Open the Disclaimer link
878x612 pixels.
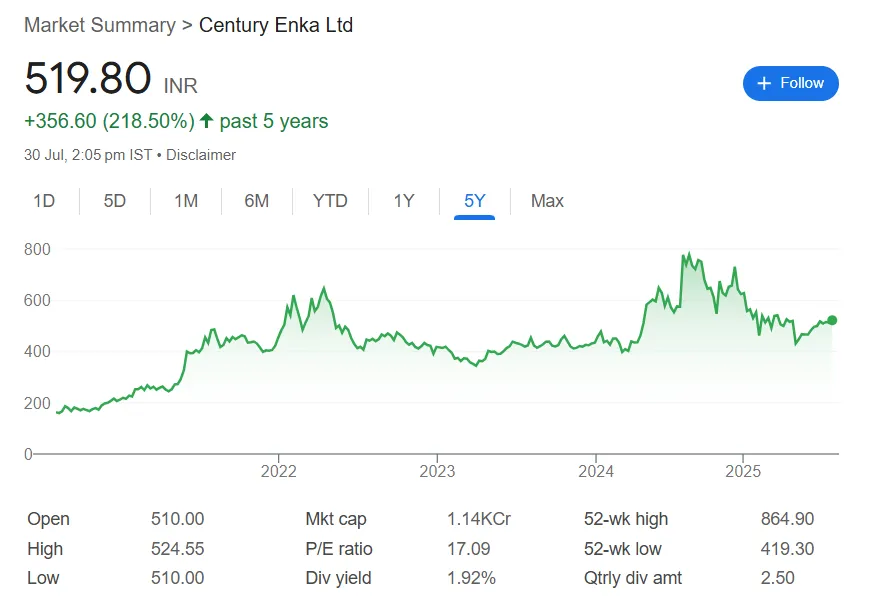(201, 155)
